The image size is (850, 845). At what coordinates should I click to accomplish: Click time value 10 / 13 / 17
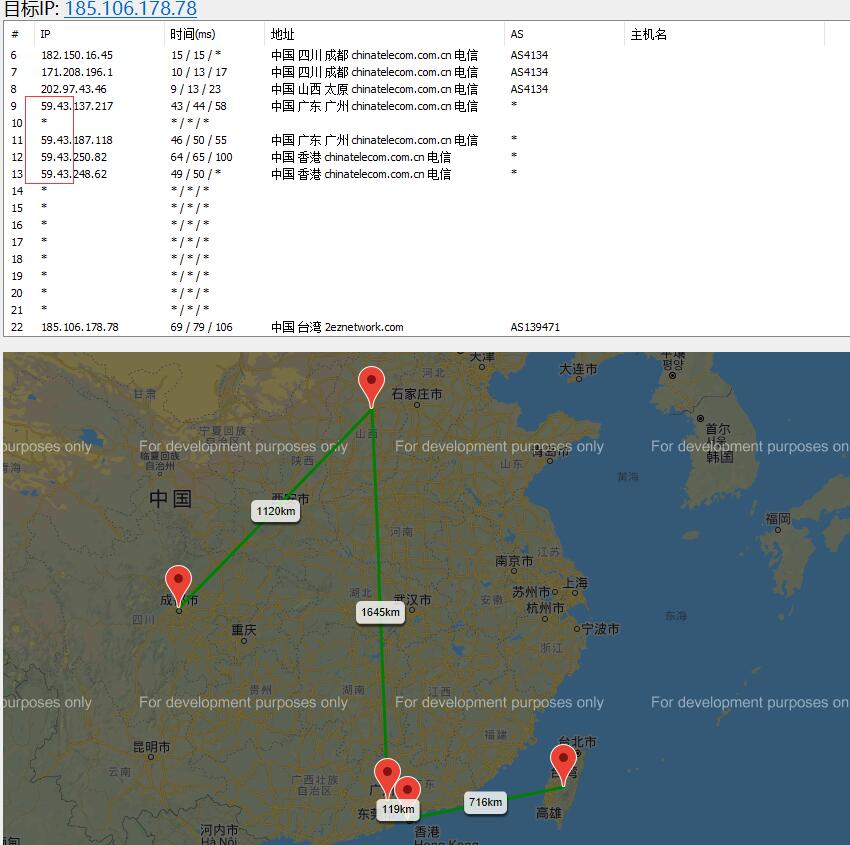tap(199, 72)
